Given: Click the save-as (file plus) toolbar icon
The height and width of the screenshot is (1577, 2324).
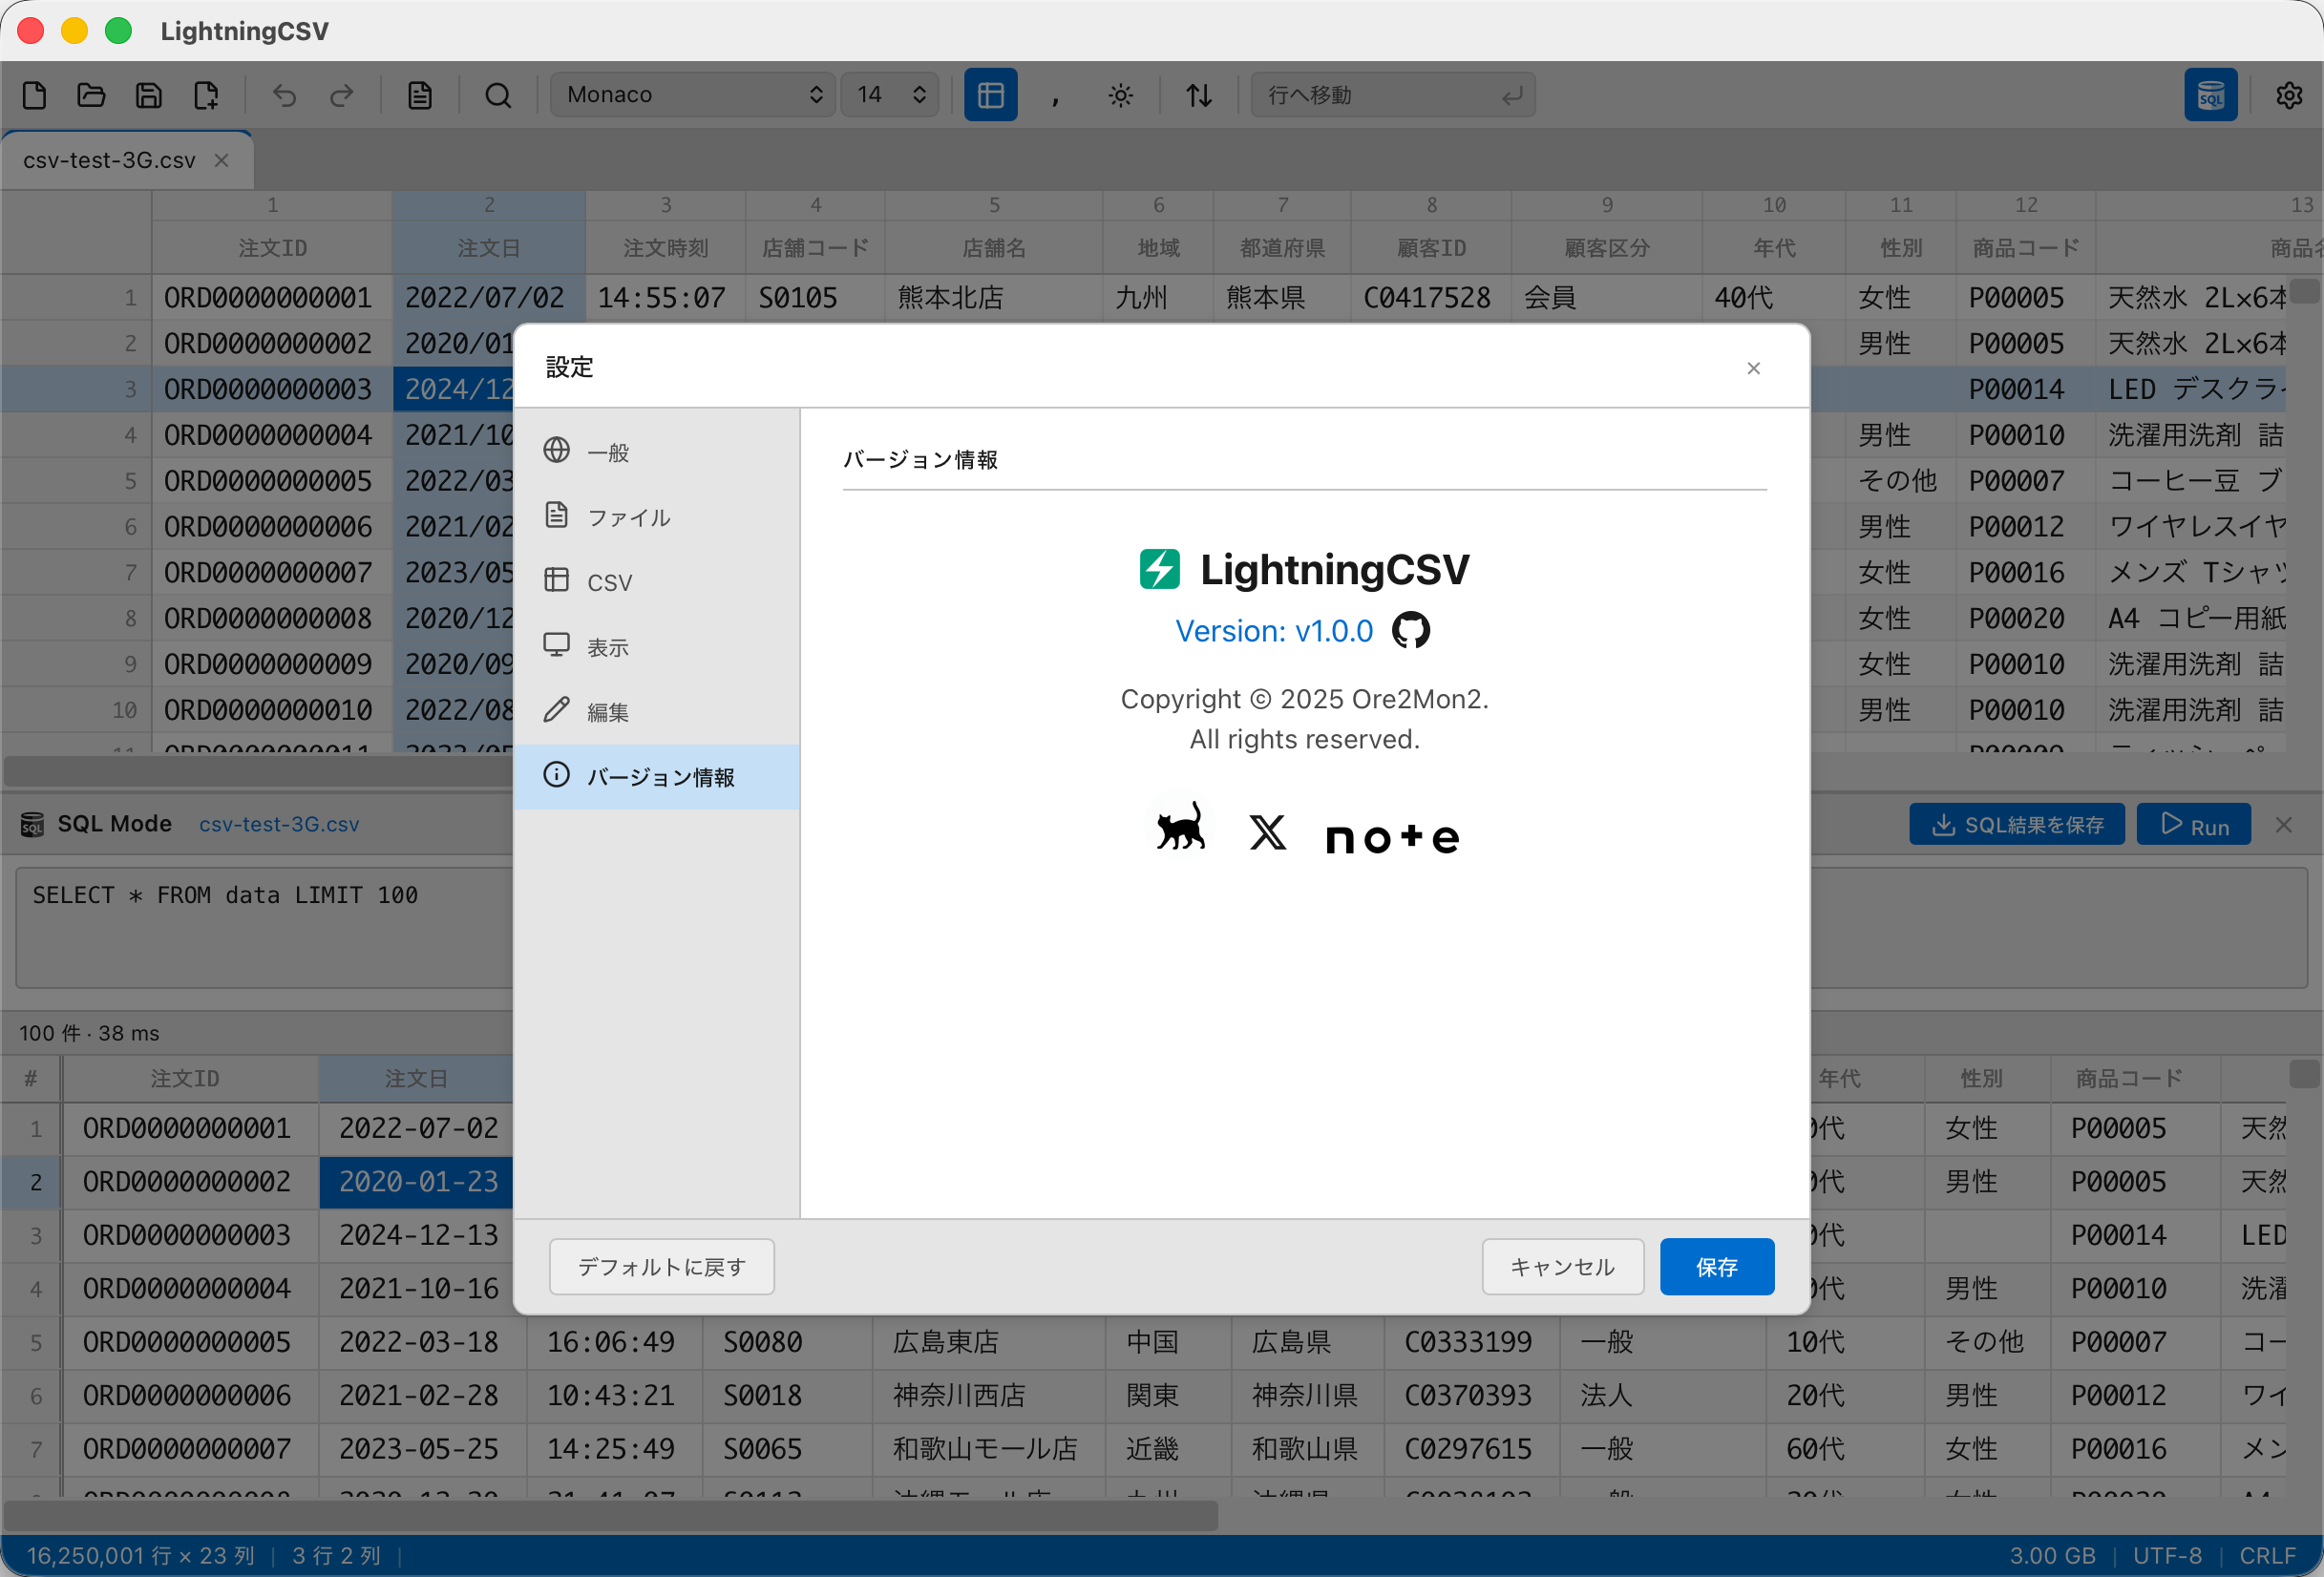Looking at the screenshot, I should tap(206, 95).
